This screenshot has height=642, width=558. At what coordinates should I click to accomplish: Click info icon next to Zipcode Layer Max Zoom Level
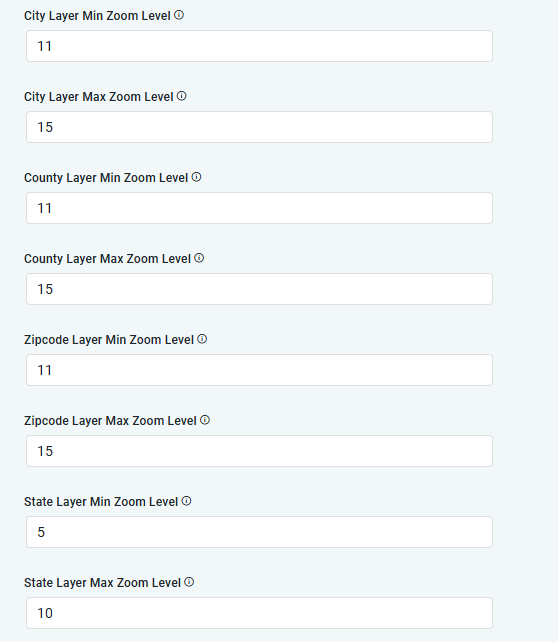pyautogui.click(x=205, y=420)
